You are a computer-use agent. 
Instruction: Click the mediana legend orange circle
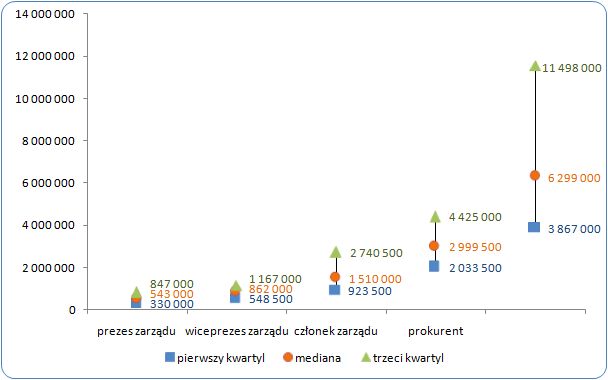click(x=288, y=357)
